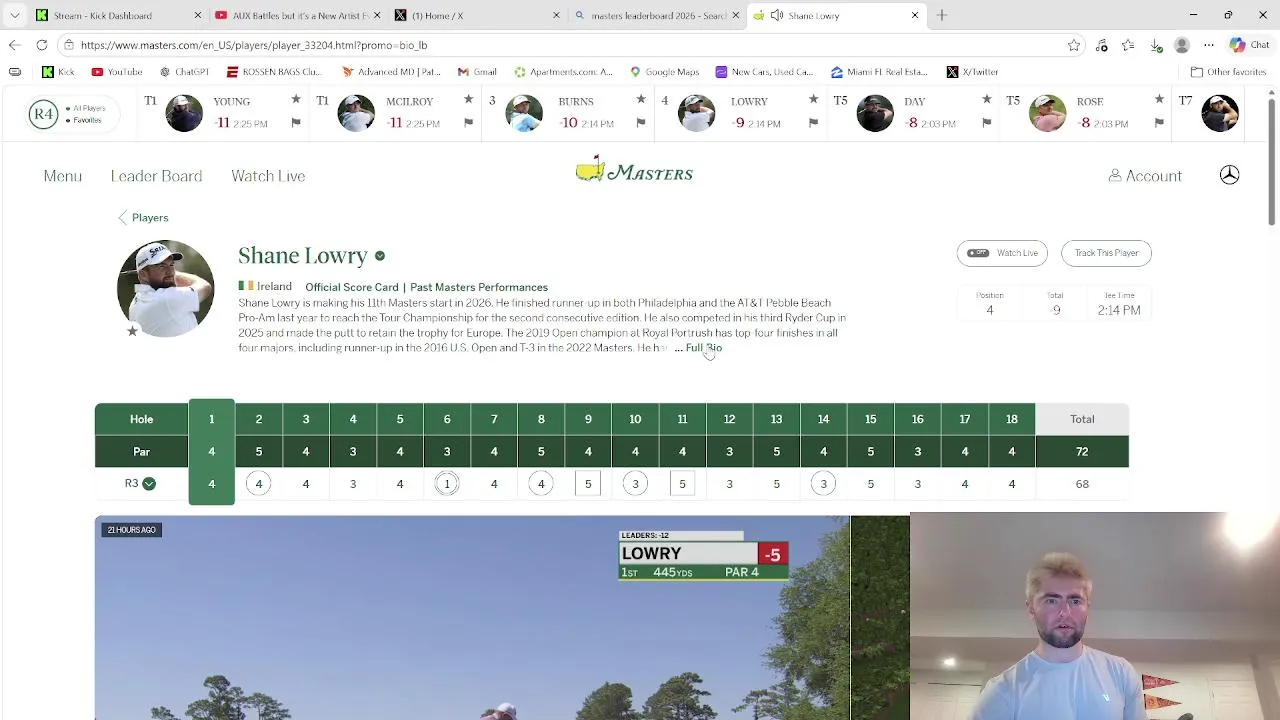Select All Players filter
The width and height of the screenshot is (1280, 720).
pyautogui.click(x=86, y=108)
